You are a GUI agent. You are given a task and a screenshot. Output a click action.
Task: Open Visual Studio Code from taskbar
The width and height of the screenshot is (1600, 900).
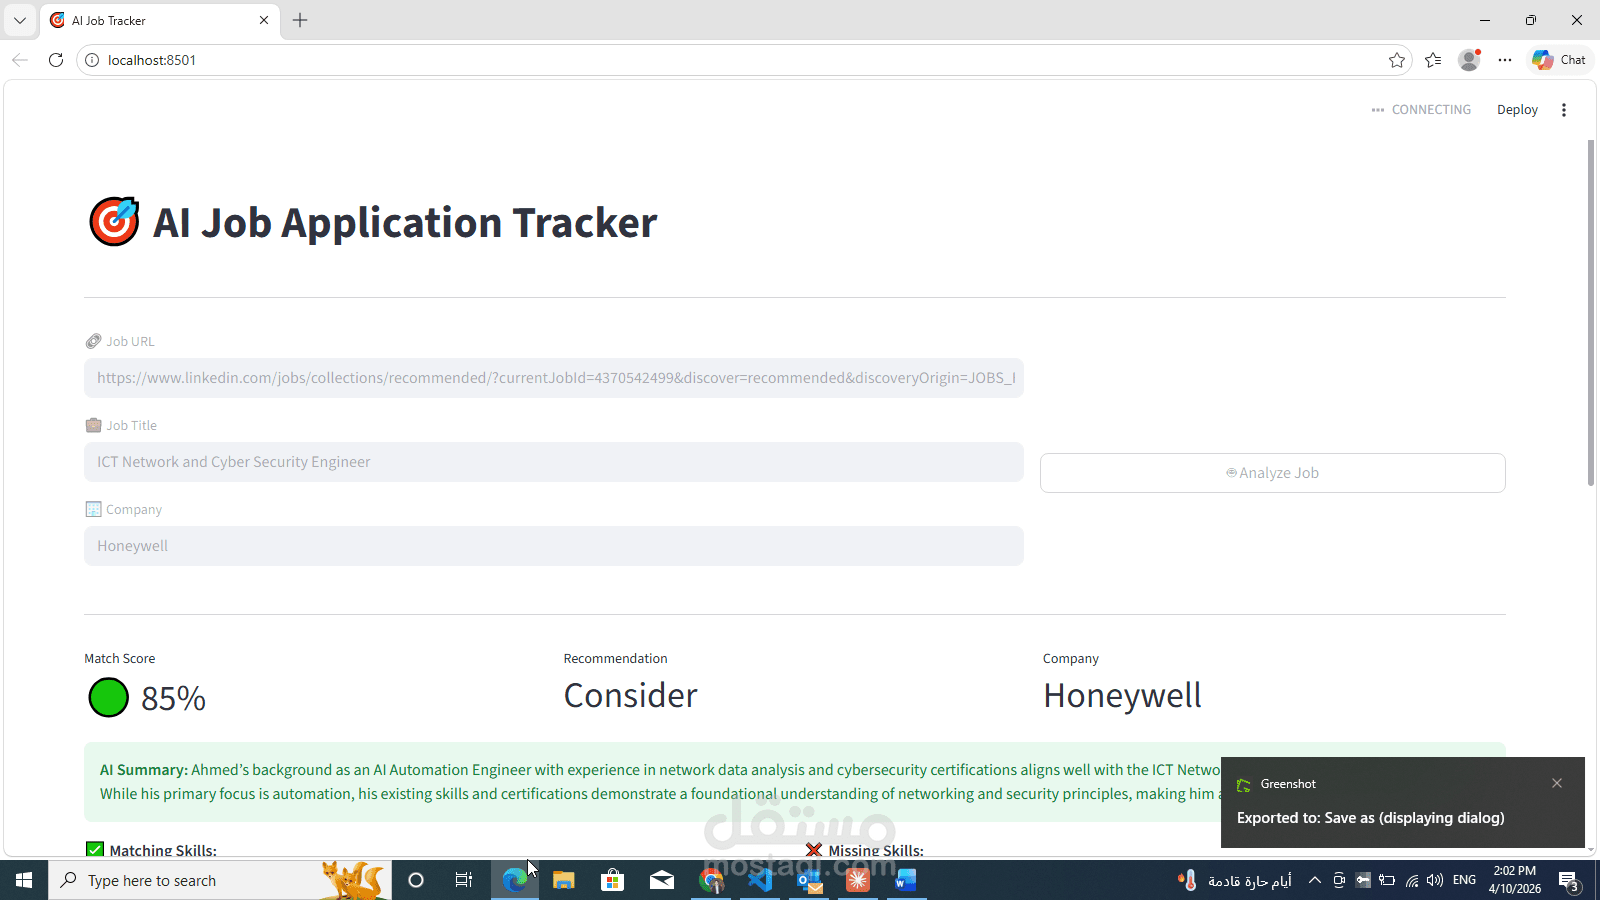tap(760, 880)
